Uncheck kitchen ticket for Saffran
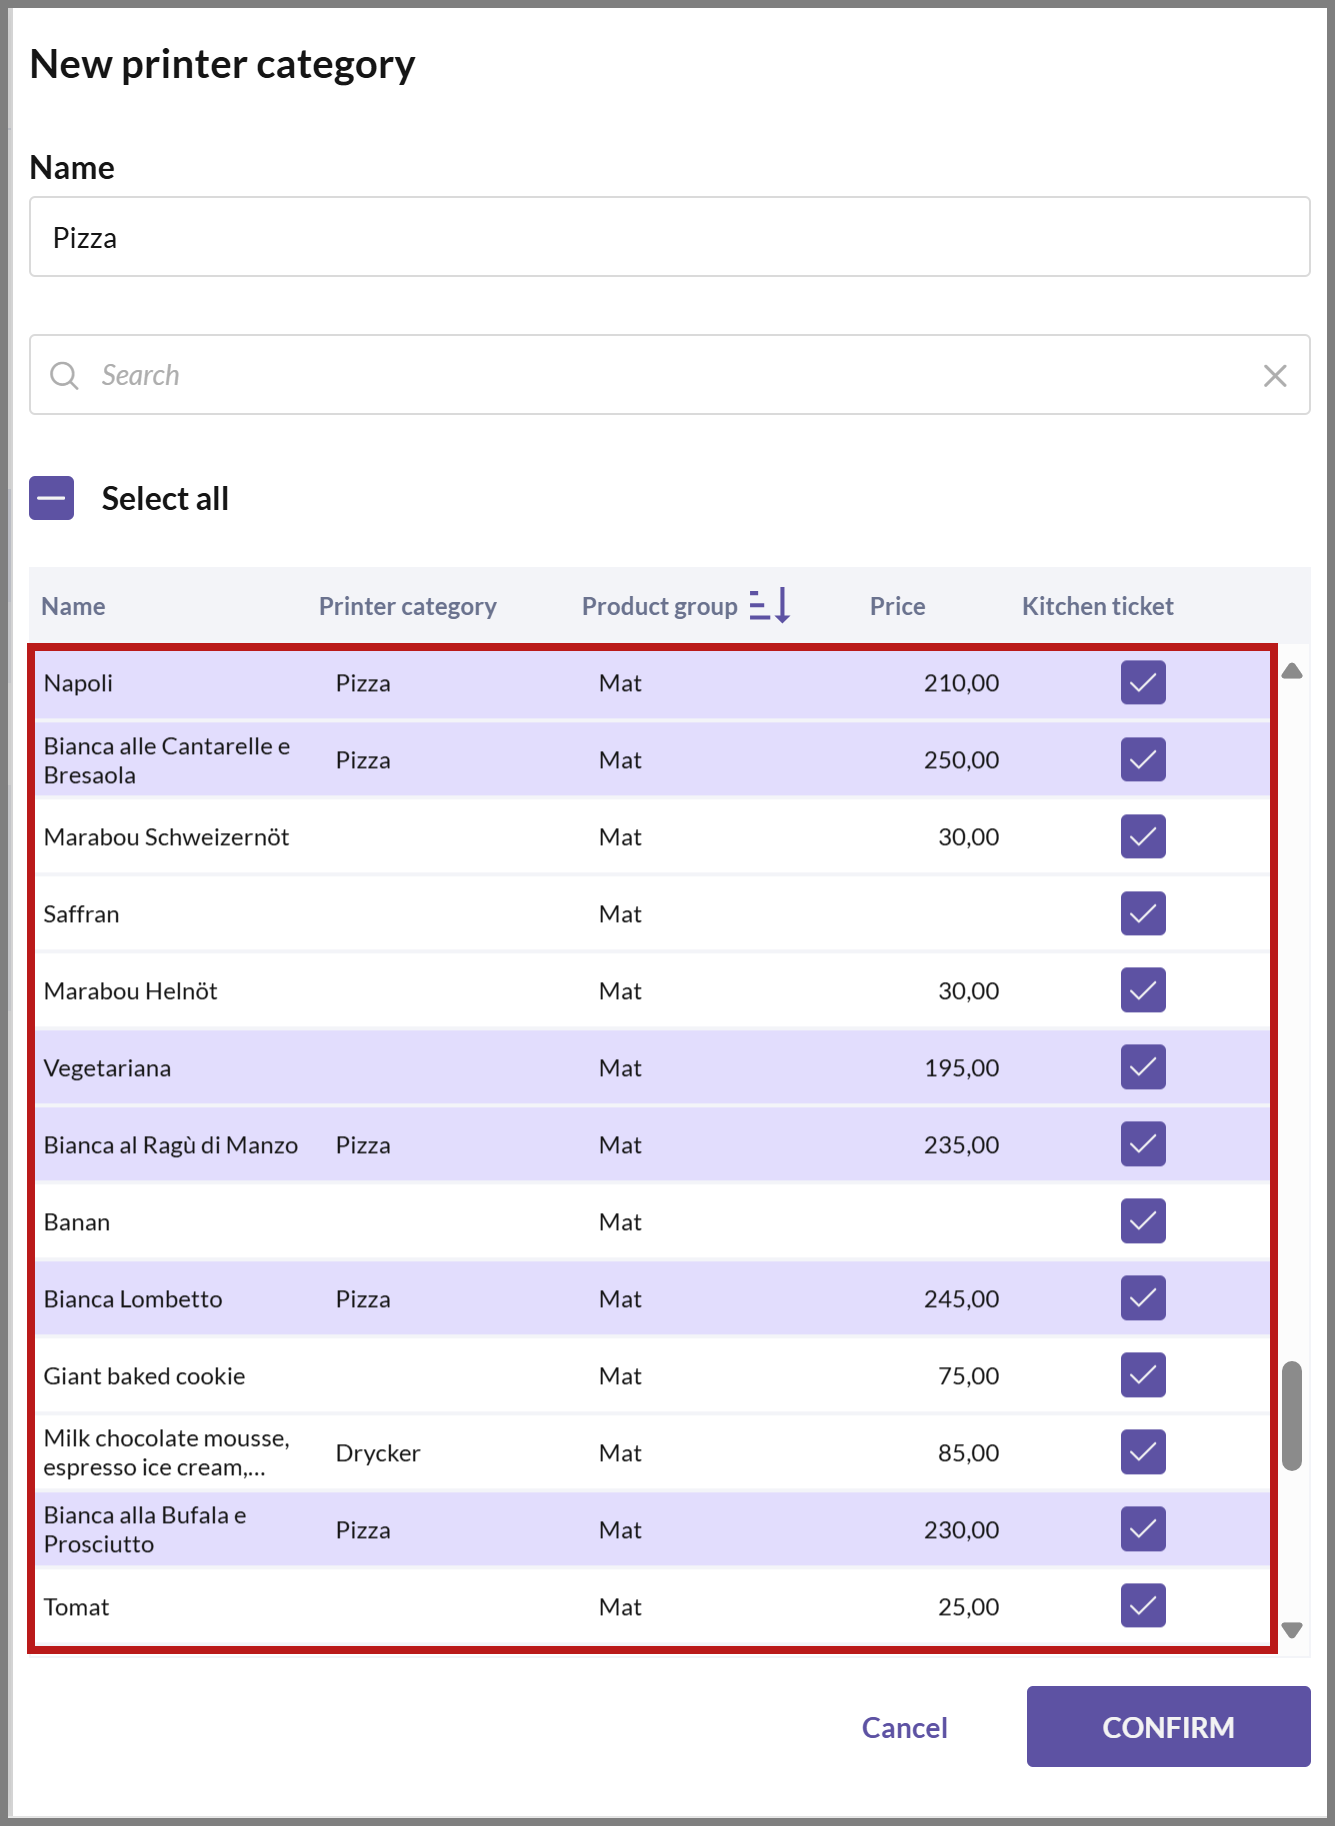 [x=1143, y=914]
